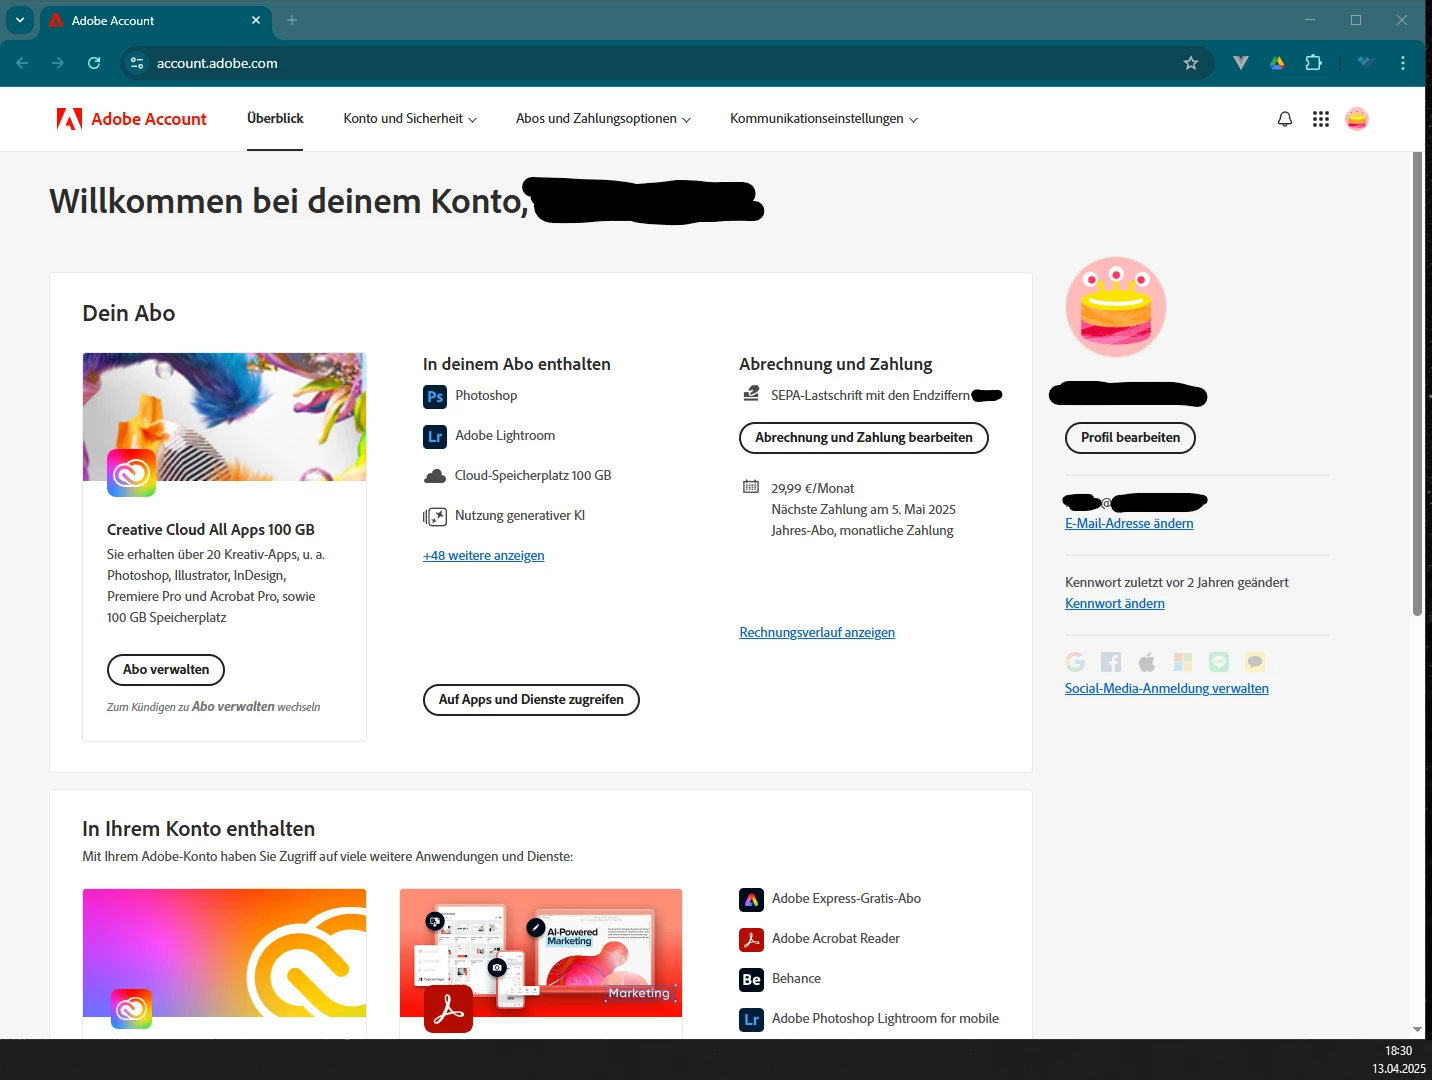The height and width of the screenshot is (1080, 1432).
Task: Open the tab search dropdown arrow
Action: click(x=20, y=20)
